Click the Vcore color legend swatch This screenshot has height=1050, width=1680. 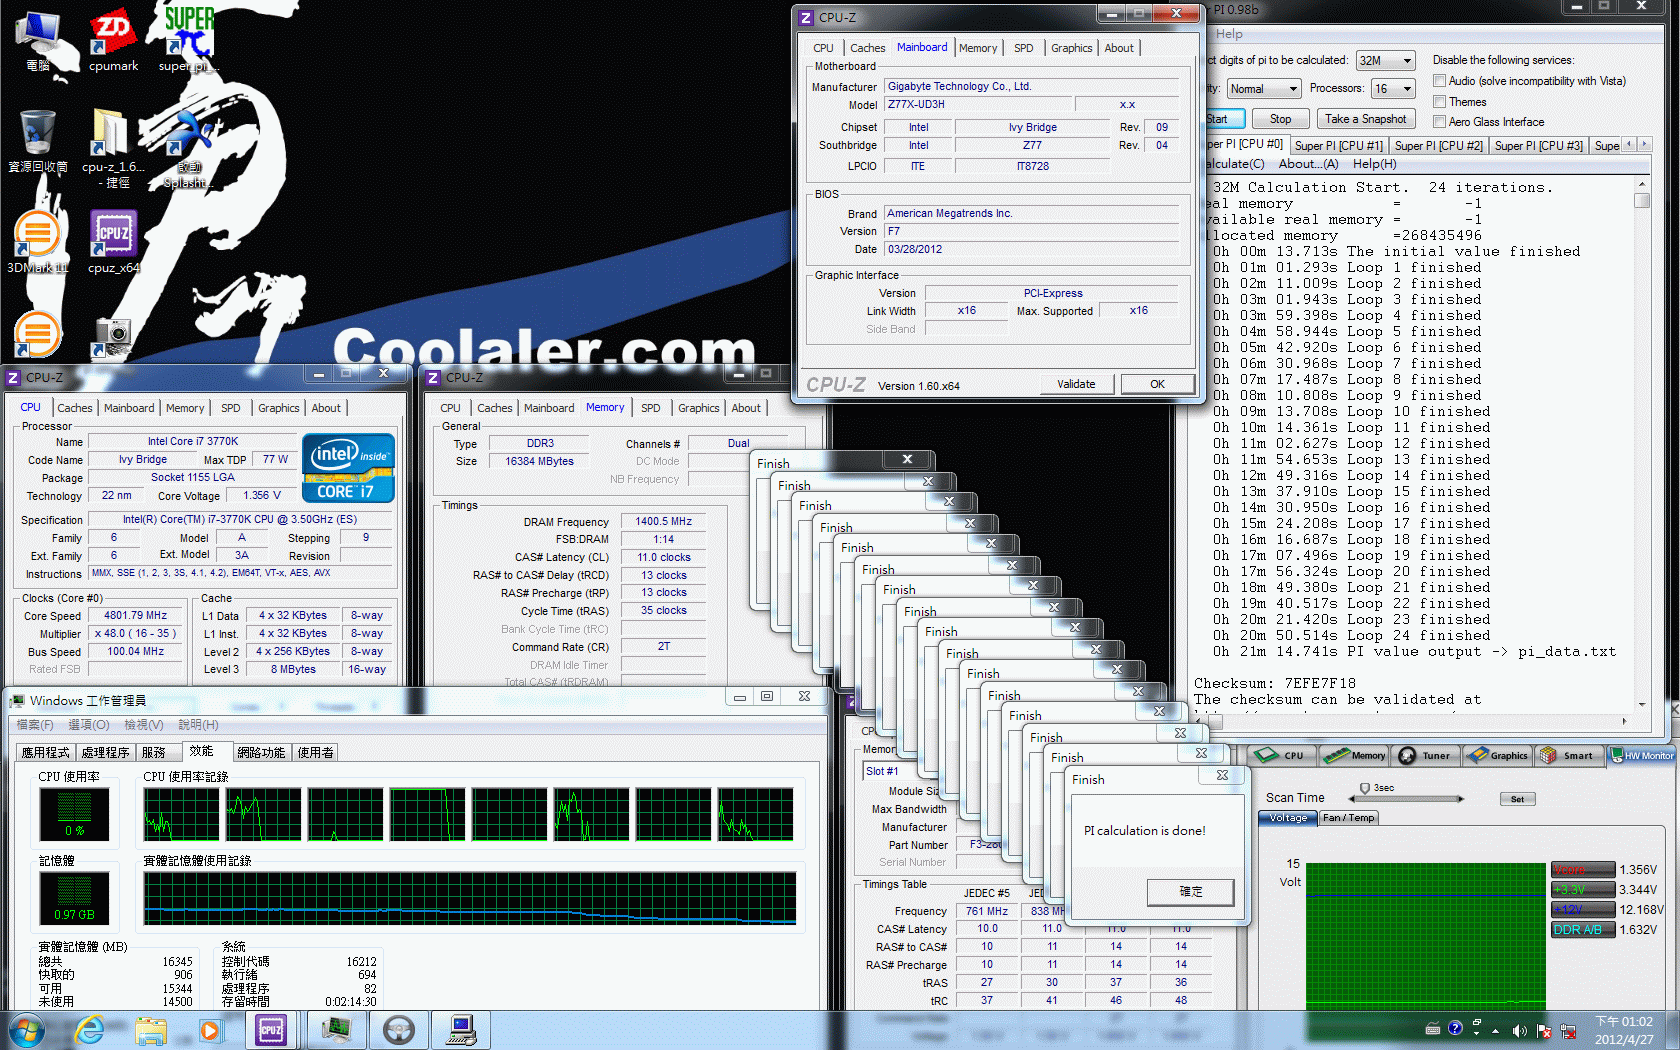1582,869
